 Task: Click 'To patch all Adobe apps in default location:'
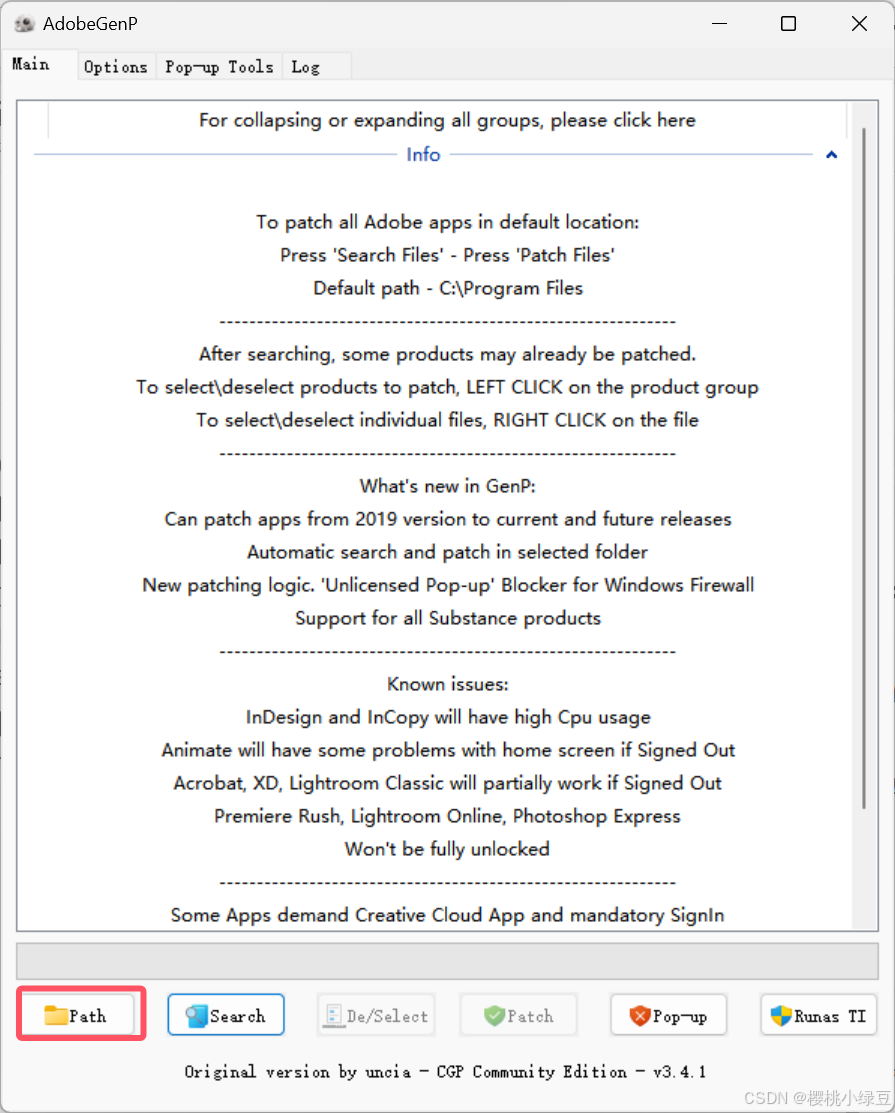point(448,222)
